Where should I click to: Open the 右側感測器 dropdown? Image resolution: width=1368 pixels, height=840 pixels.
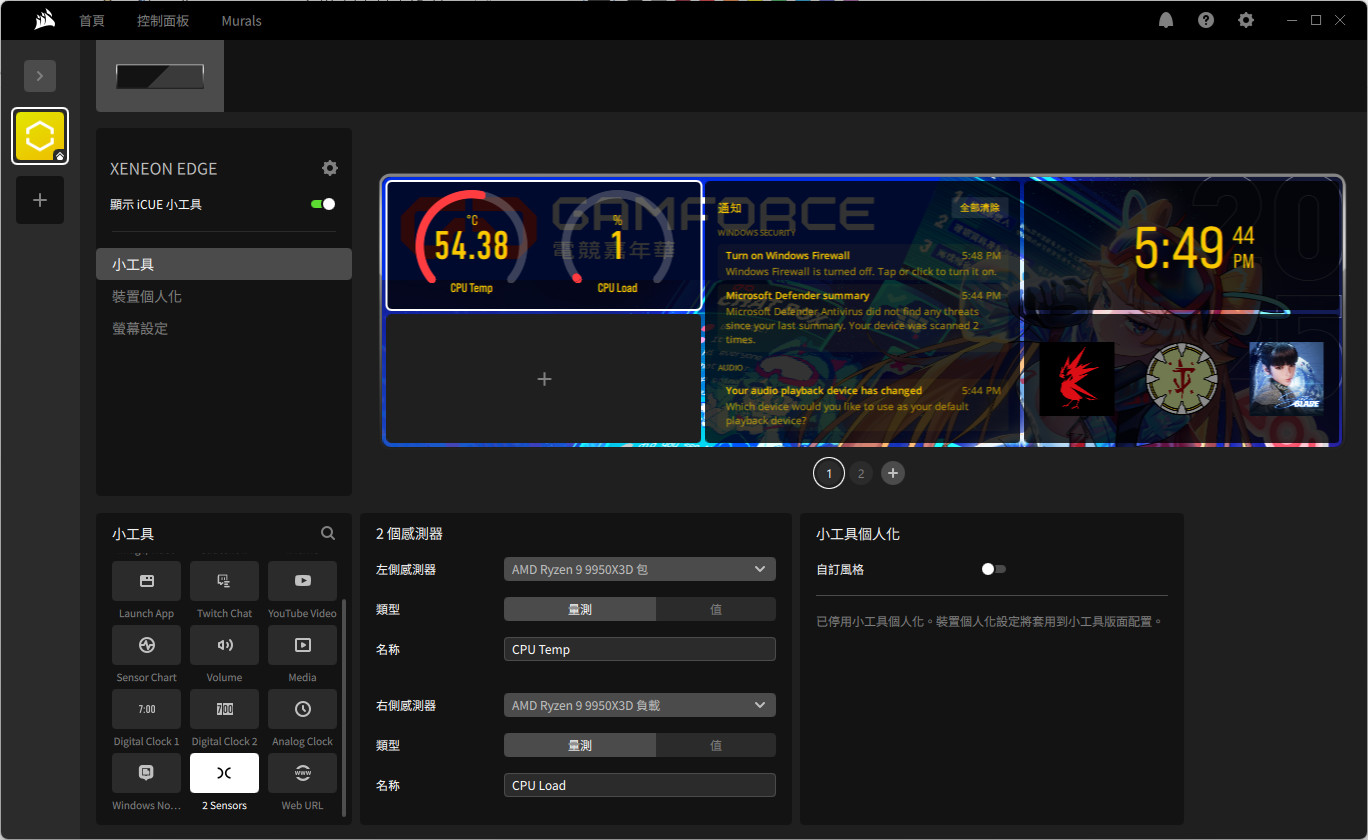click(x=640, y=705)
